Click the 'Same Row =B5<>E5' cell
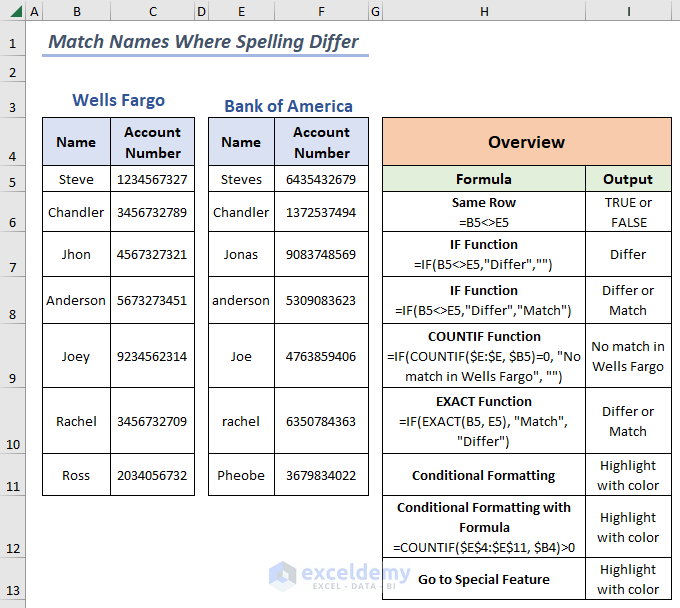Image resolution: width=680 pixels, height=608 pixels. pyautogui.click(x=484, y=212)
